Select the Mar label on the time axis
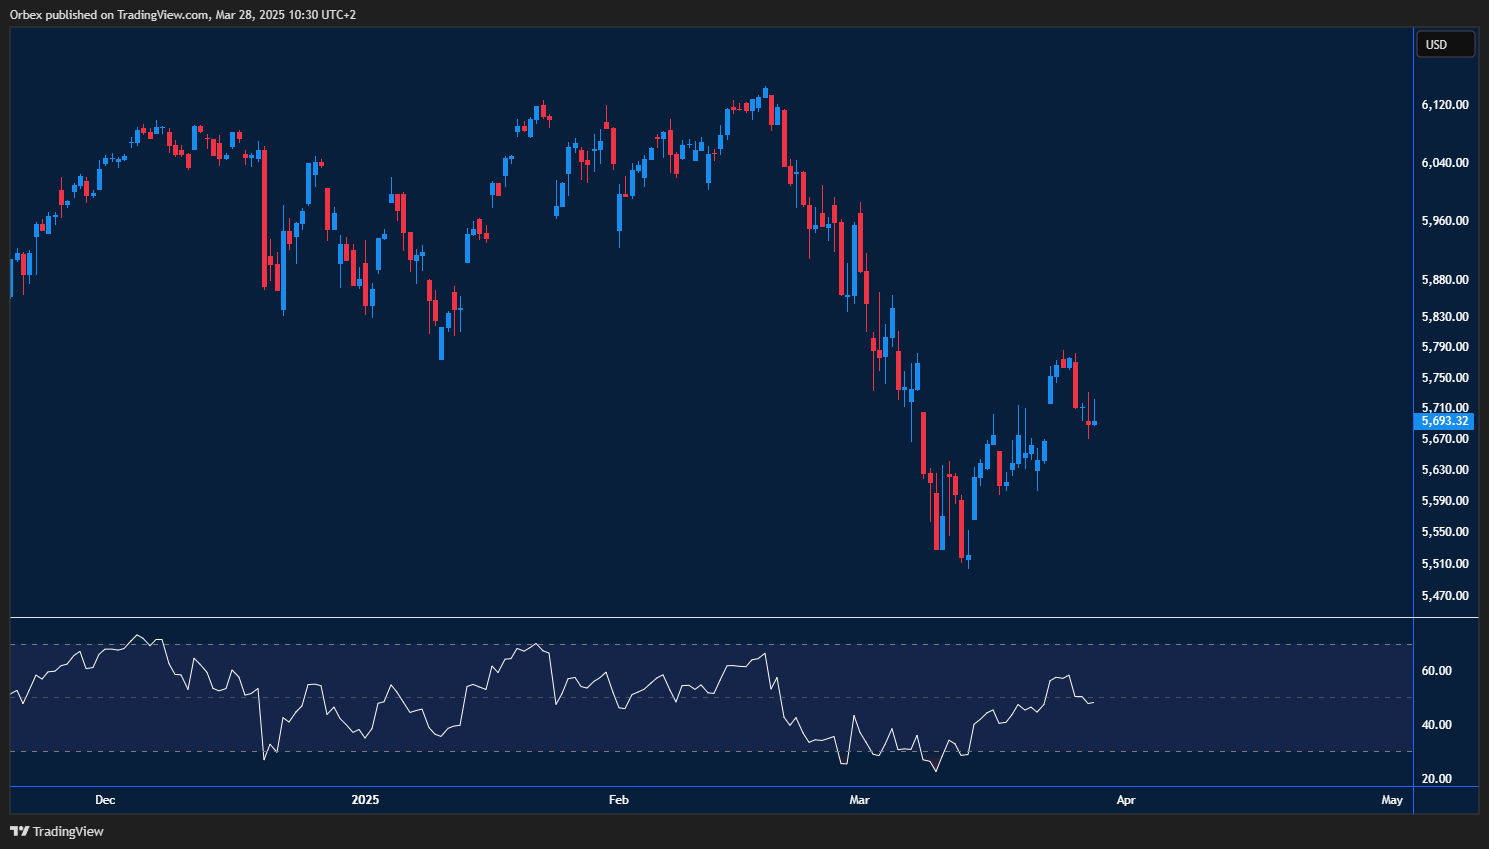Viewport: 1489px width, 849px height. [x=859, y=800]
